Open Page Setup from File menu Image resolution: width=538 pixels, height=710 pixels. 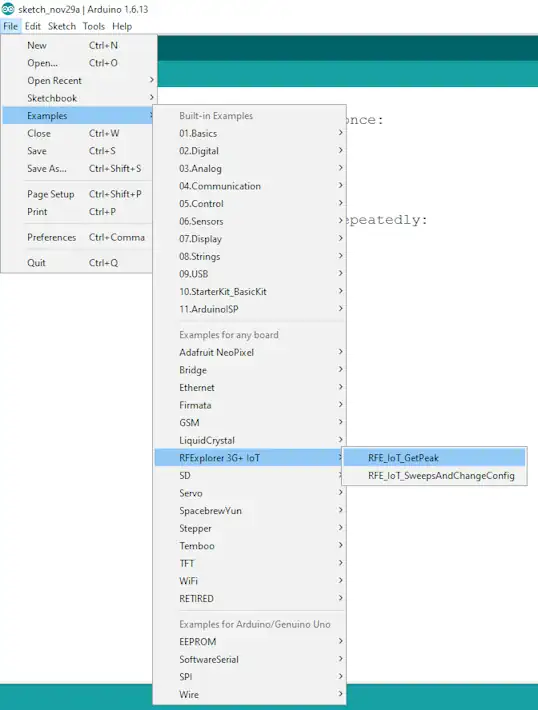[79, 194]
